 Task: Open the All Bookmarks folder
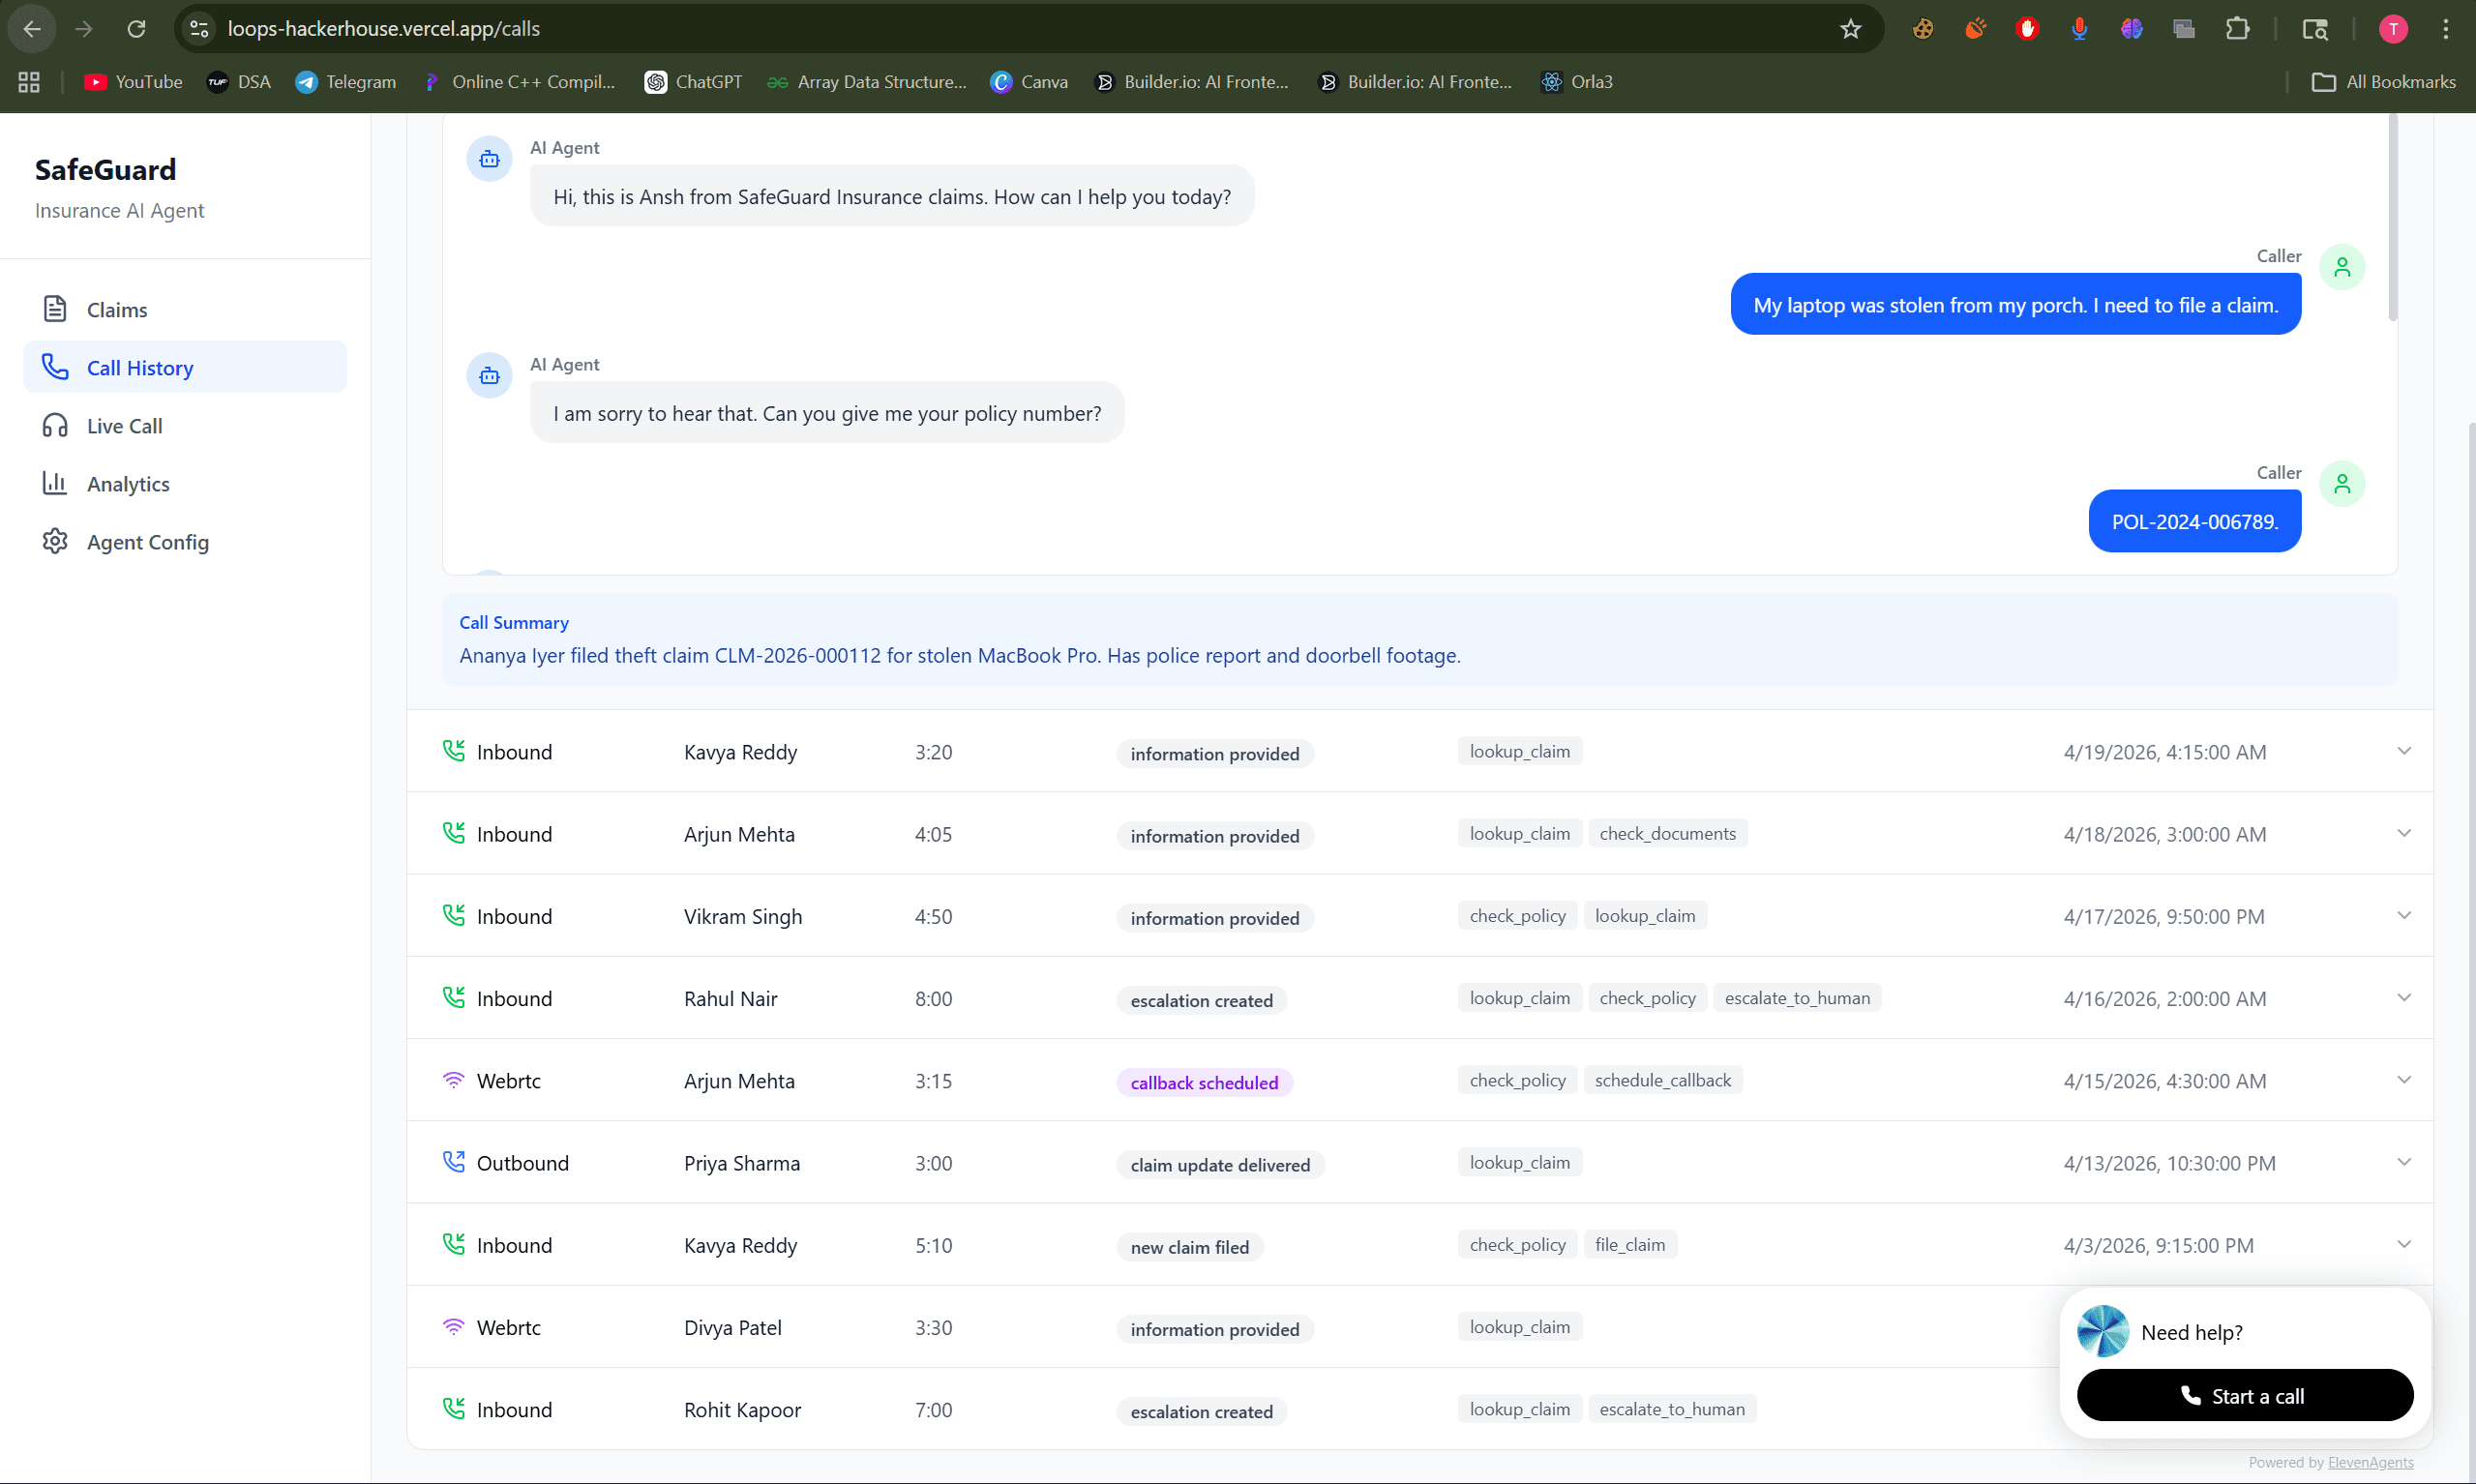pyautogui.click(x=2383, y=82)
